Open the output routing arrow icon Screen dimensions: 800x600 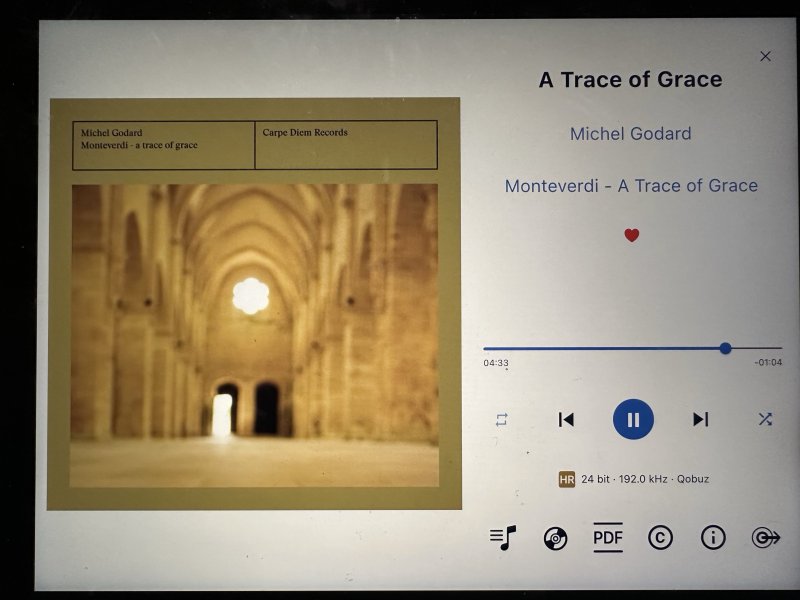coord(766,538)
